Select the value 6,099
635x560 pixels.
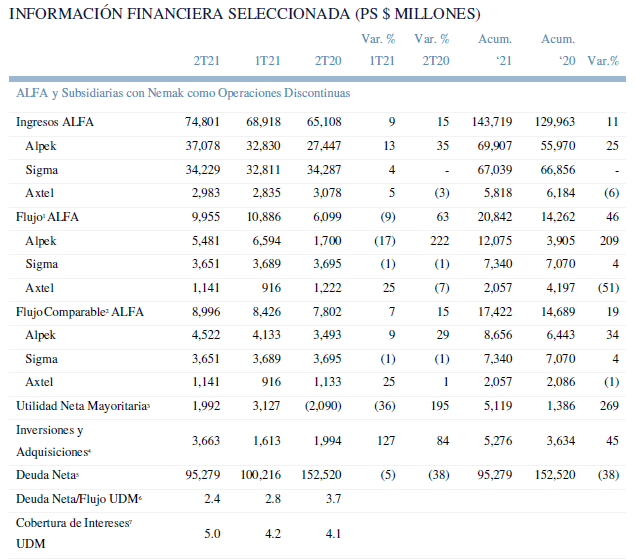[x=327, y=217]
